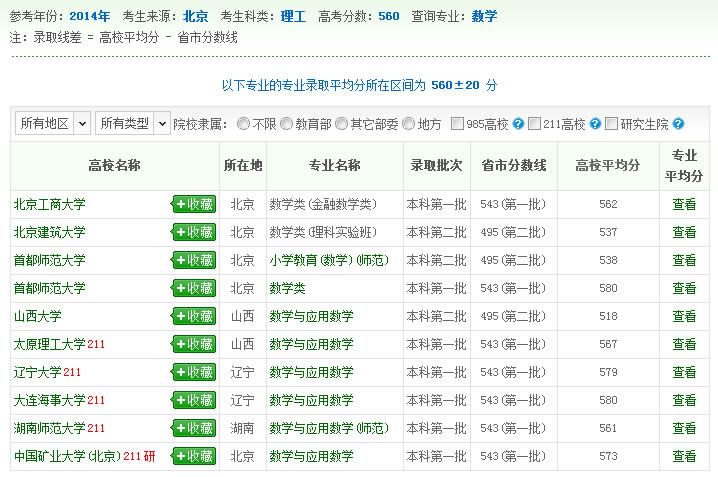Click 查看 in 北京建筑大学 row

(684, 232)
